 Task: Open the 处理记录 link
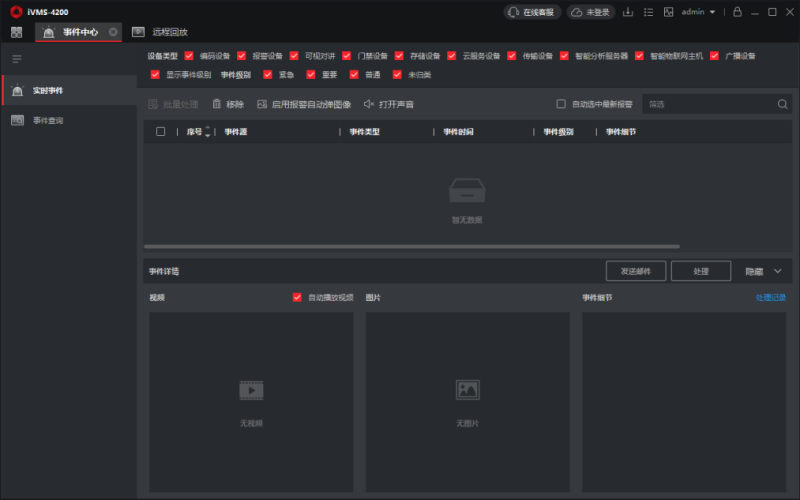(x=770, y=297)
